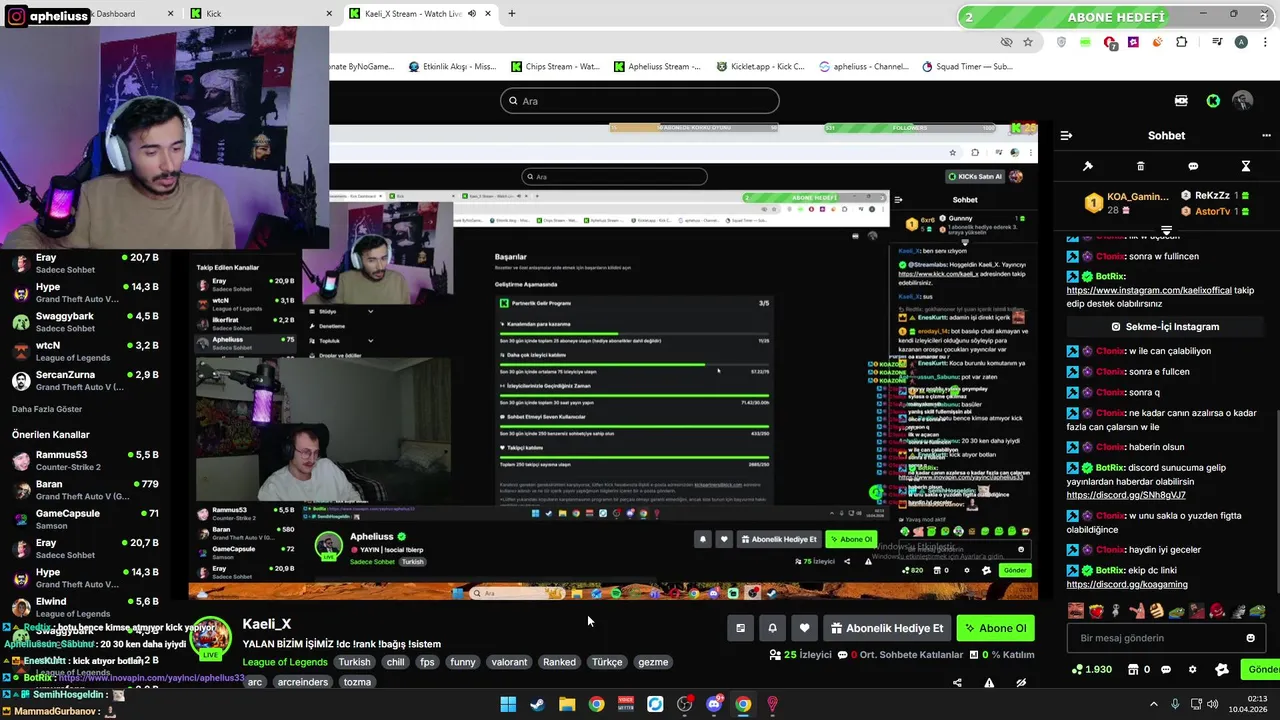The image size is (1280, 720).
Task: Click the arcreinders tag
Action: click(303, 682)
